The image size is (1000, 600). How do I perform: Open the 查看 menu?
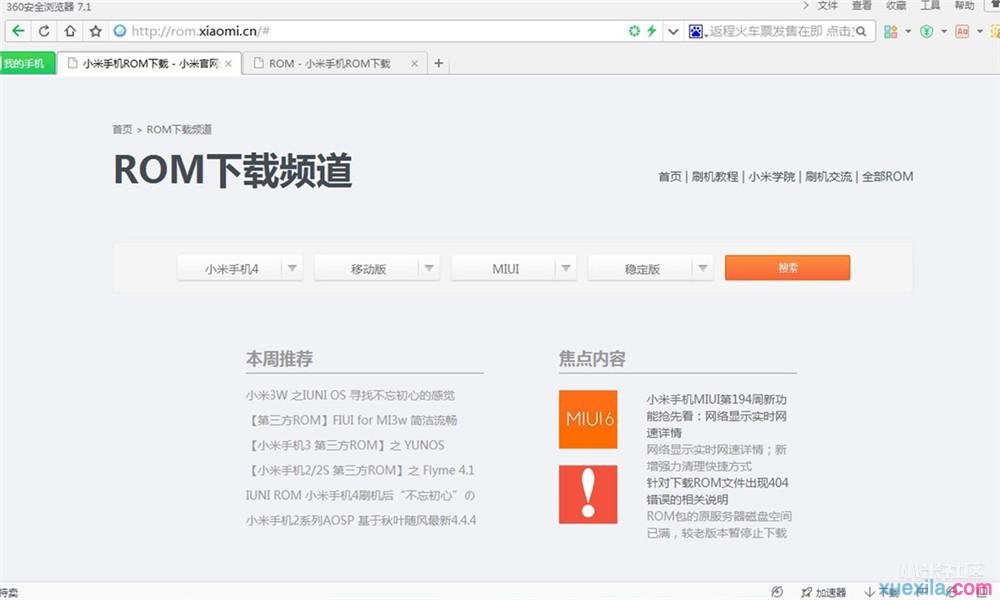[x=862, y=6]
